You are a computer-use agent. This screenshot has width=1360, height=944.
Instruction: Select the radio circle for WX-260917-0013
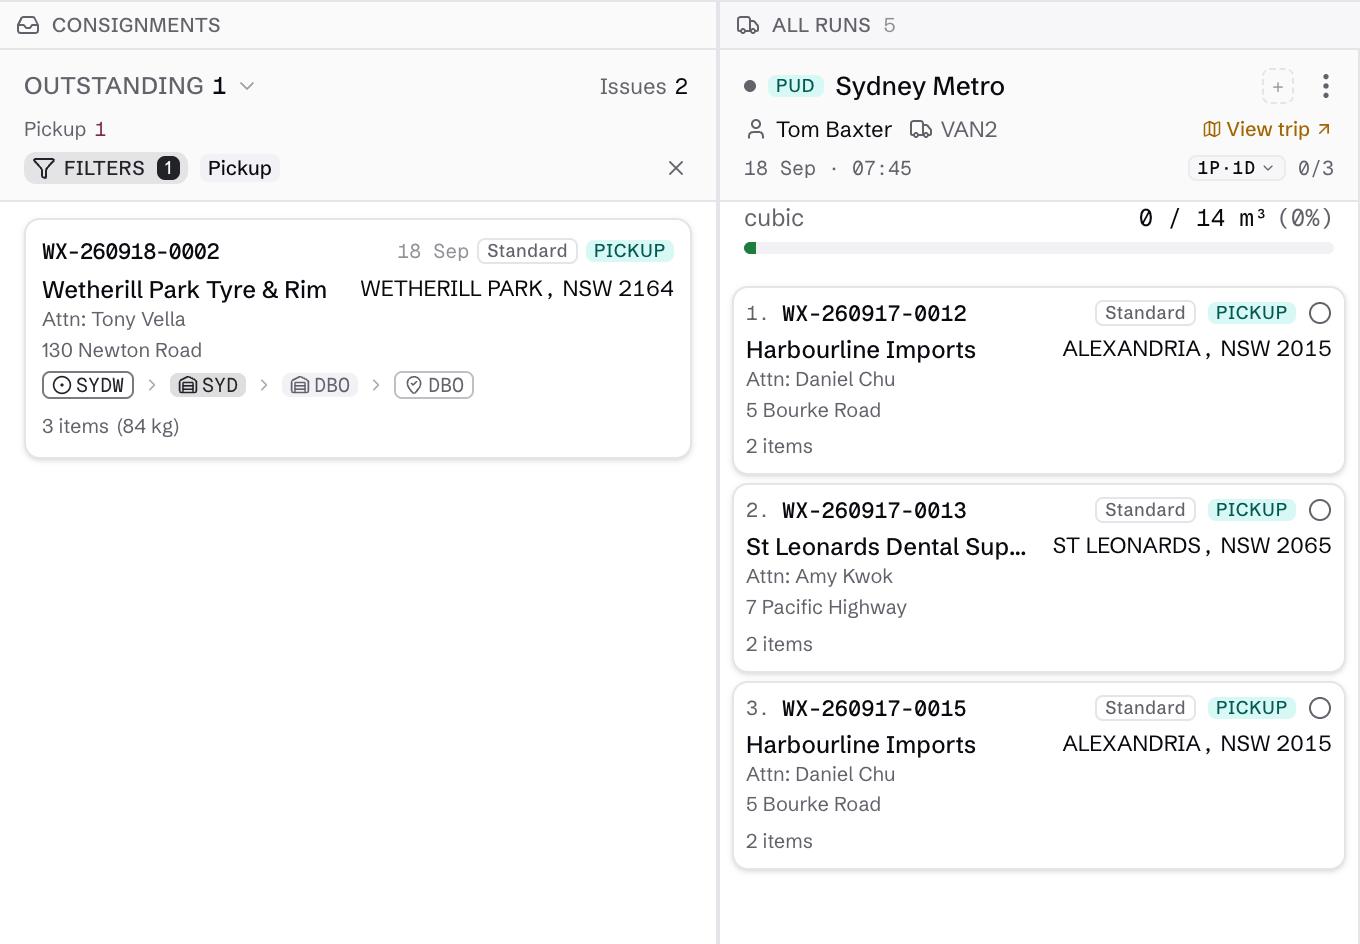click(1320, 510)
